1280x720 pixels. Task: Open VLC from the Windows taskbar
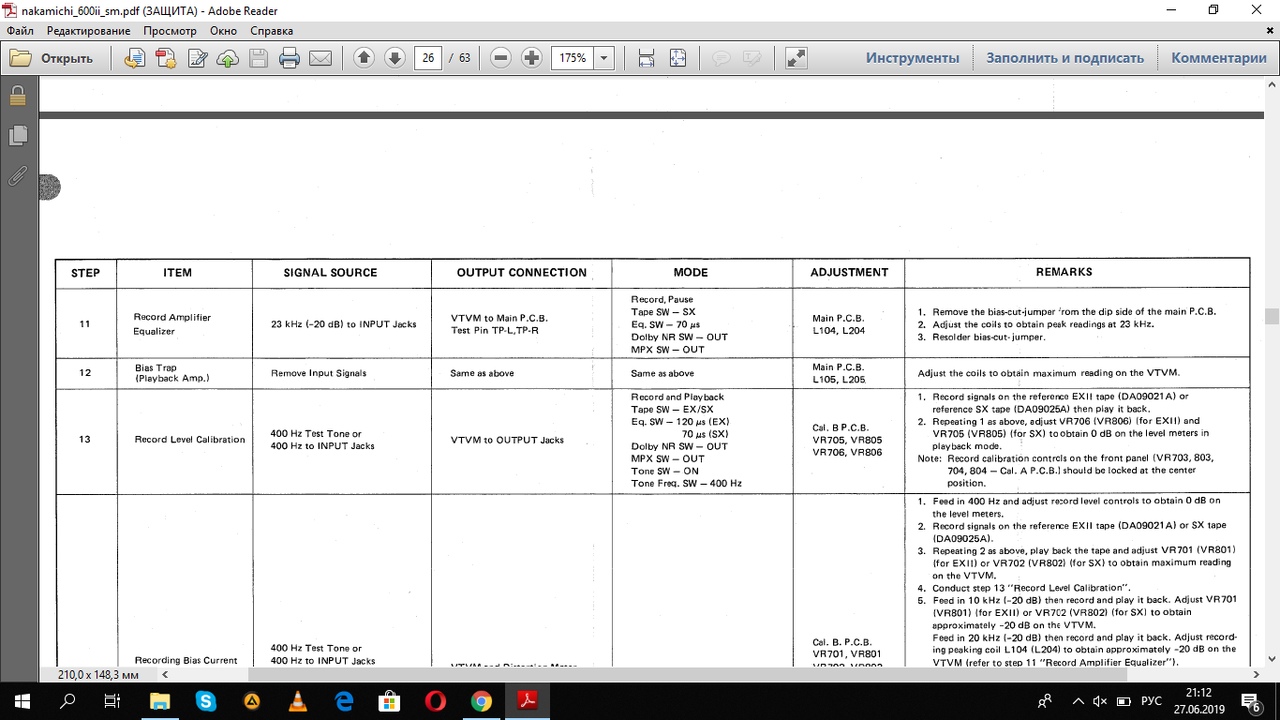(x=298, y=701)
